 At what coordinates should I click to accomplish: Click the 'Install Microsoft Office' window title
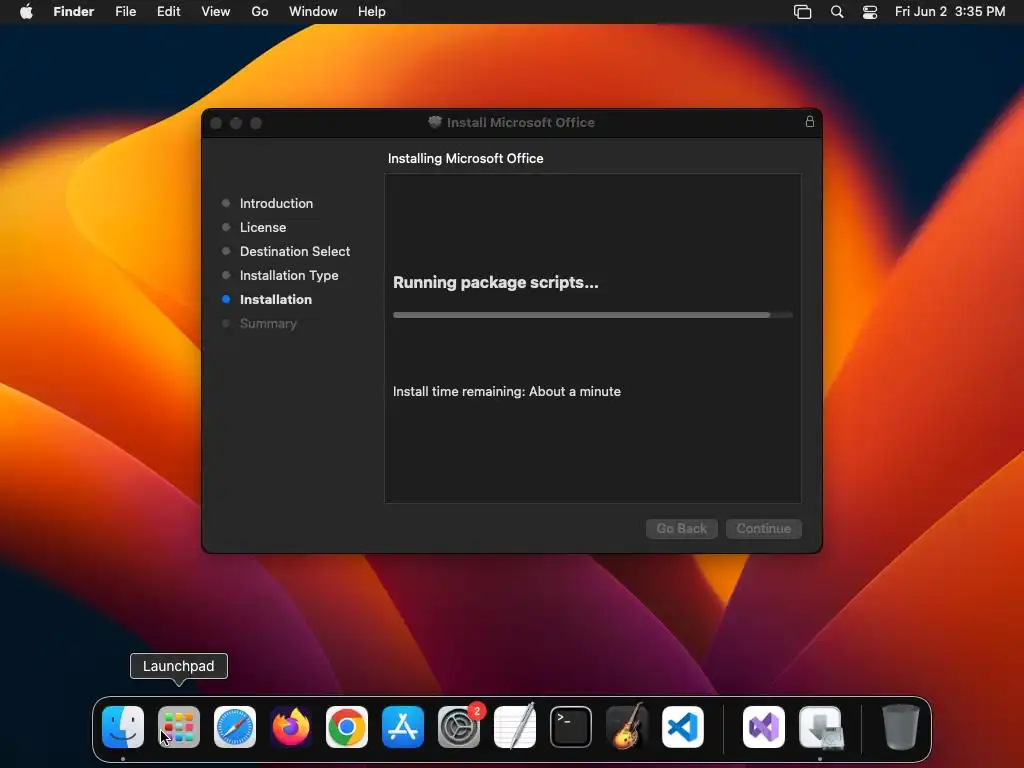point(520,122)
